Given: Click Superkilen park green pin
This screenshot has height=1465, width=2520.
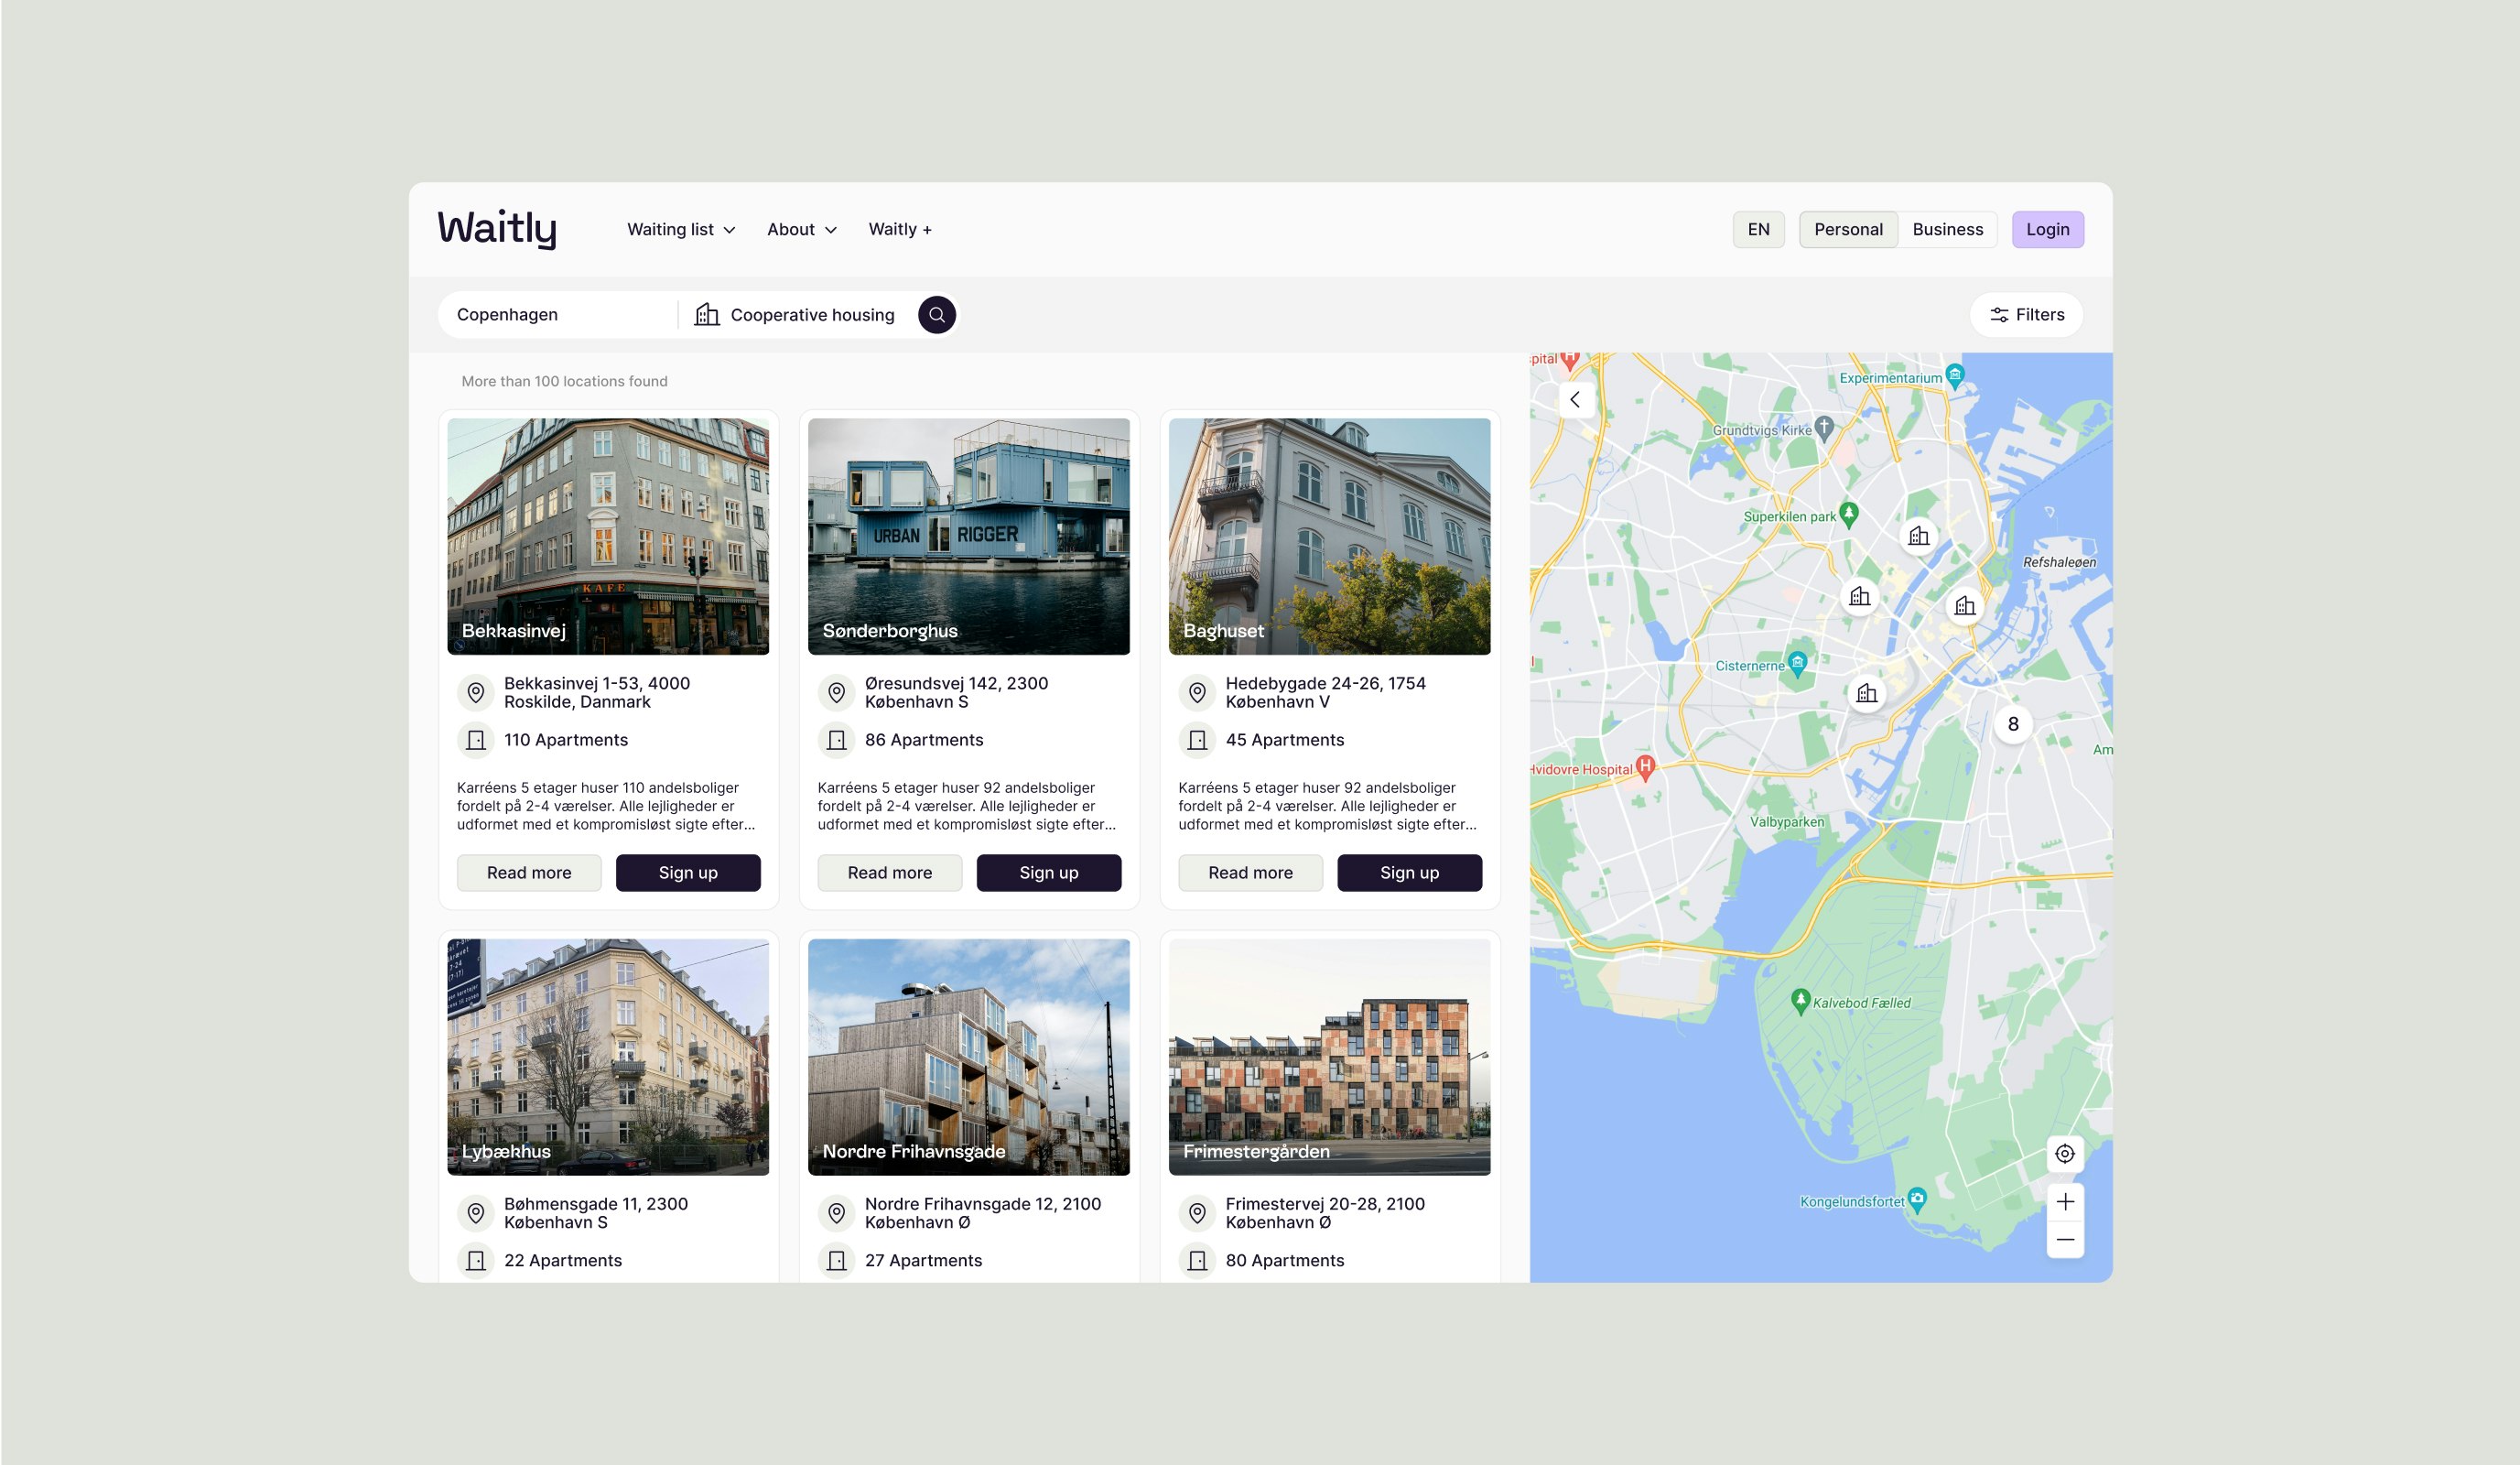Looking at the screenshot, I should pos(1848,515).
